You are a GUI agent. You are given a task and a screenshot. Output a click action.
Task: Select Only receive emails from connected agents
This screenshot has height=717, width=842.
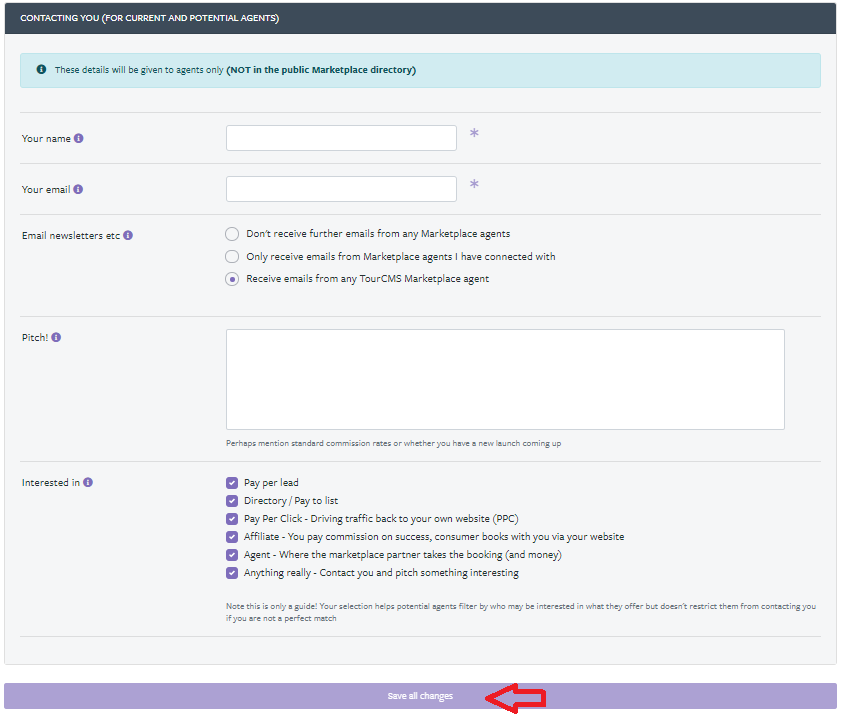(232, 257)
